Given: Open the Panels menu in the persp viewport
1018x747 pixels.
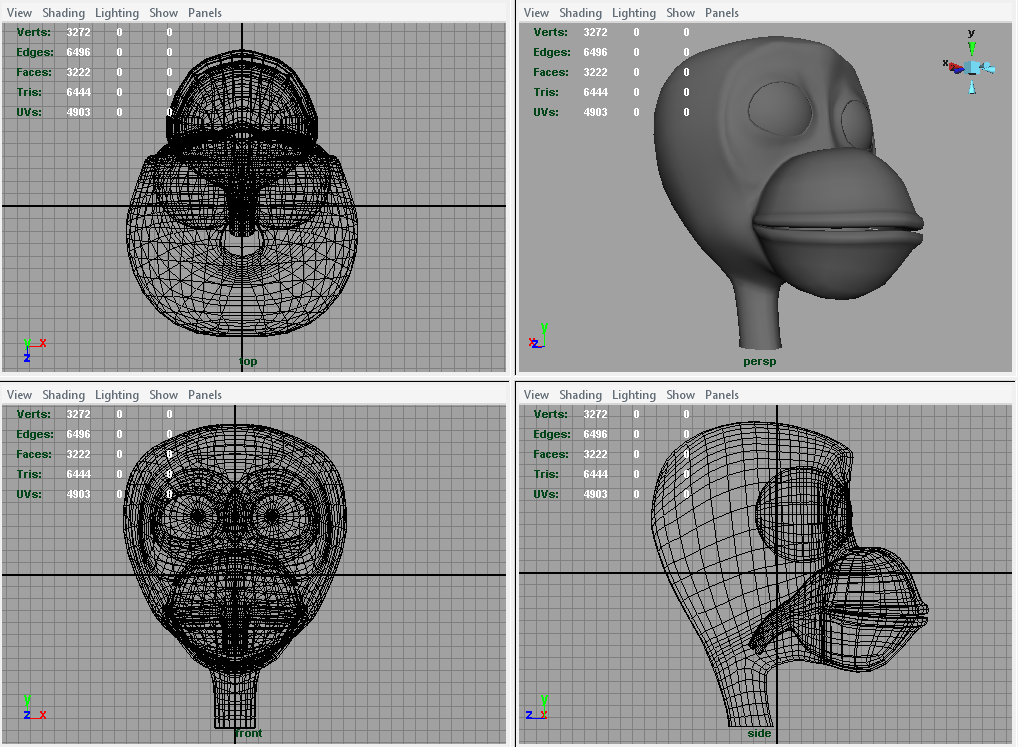Looking at the screenshot, I should coord(722,13).
